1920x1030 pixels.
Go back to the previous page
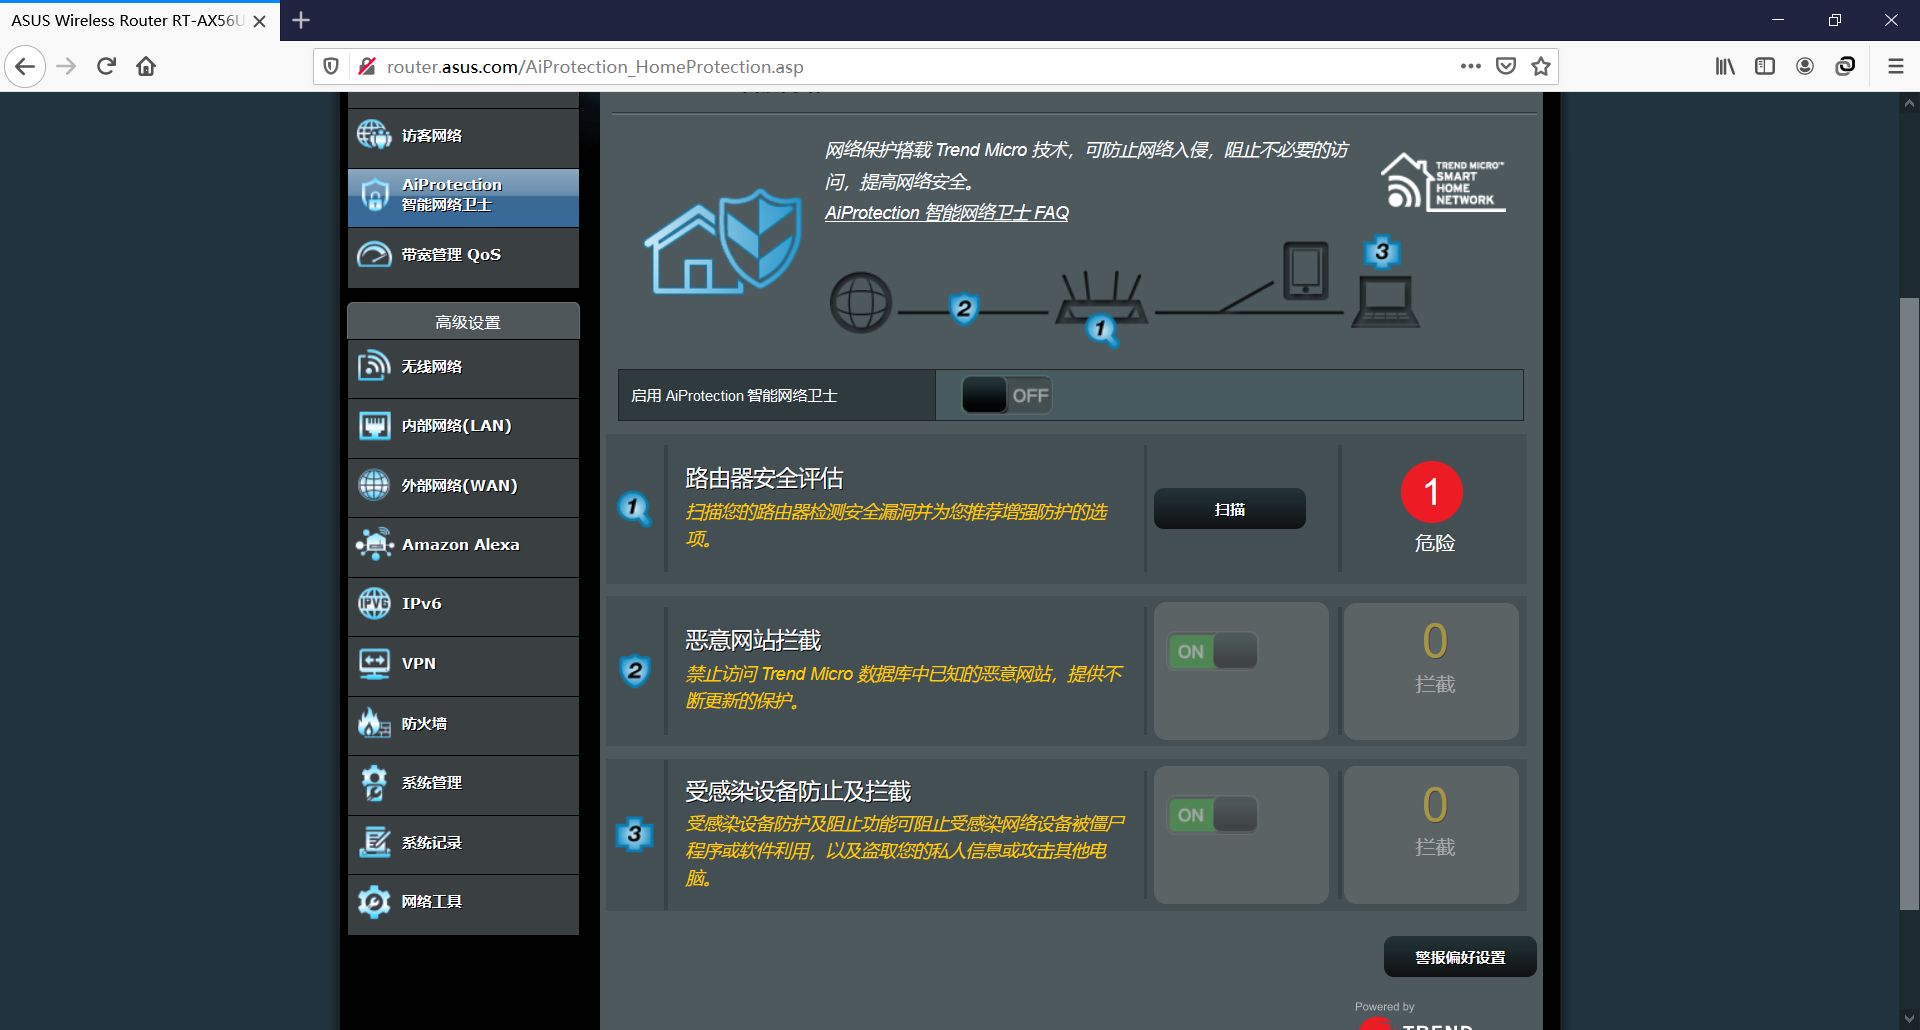[25, 66]
